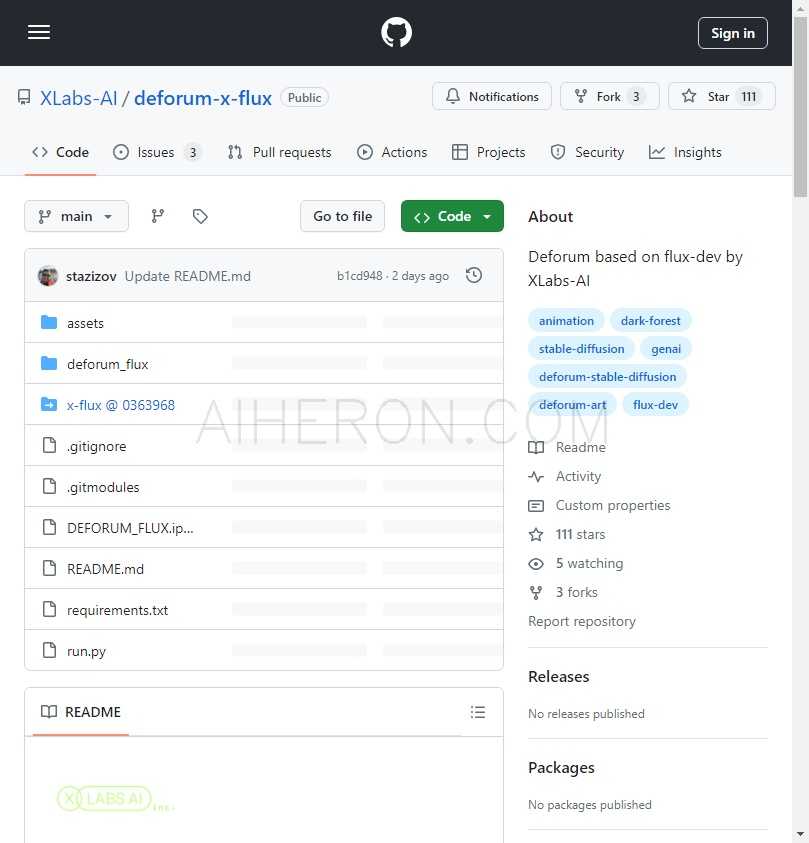This screenshot has height=843, width=809.
Task: Click the x-flux submodule folder icon
Action: coord(49,404)
